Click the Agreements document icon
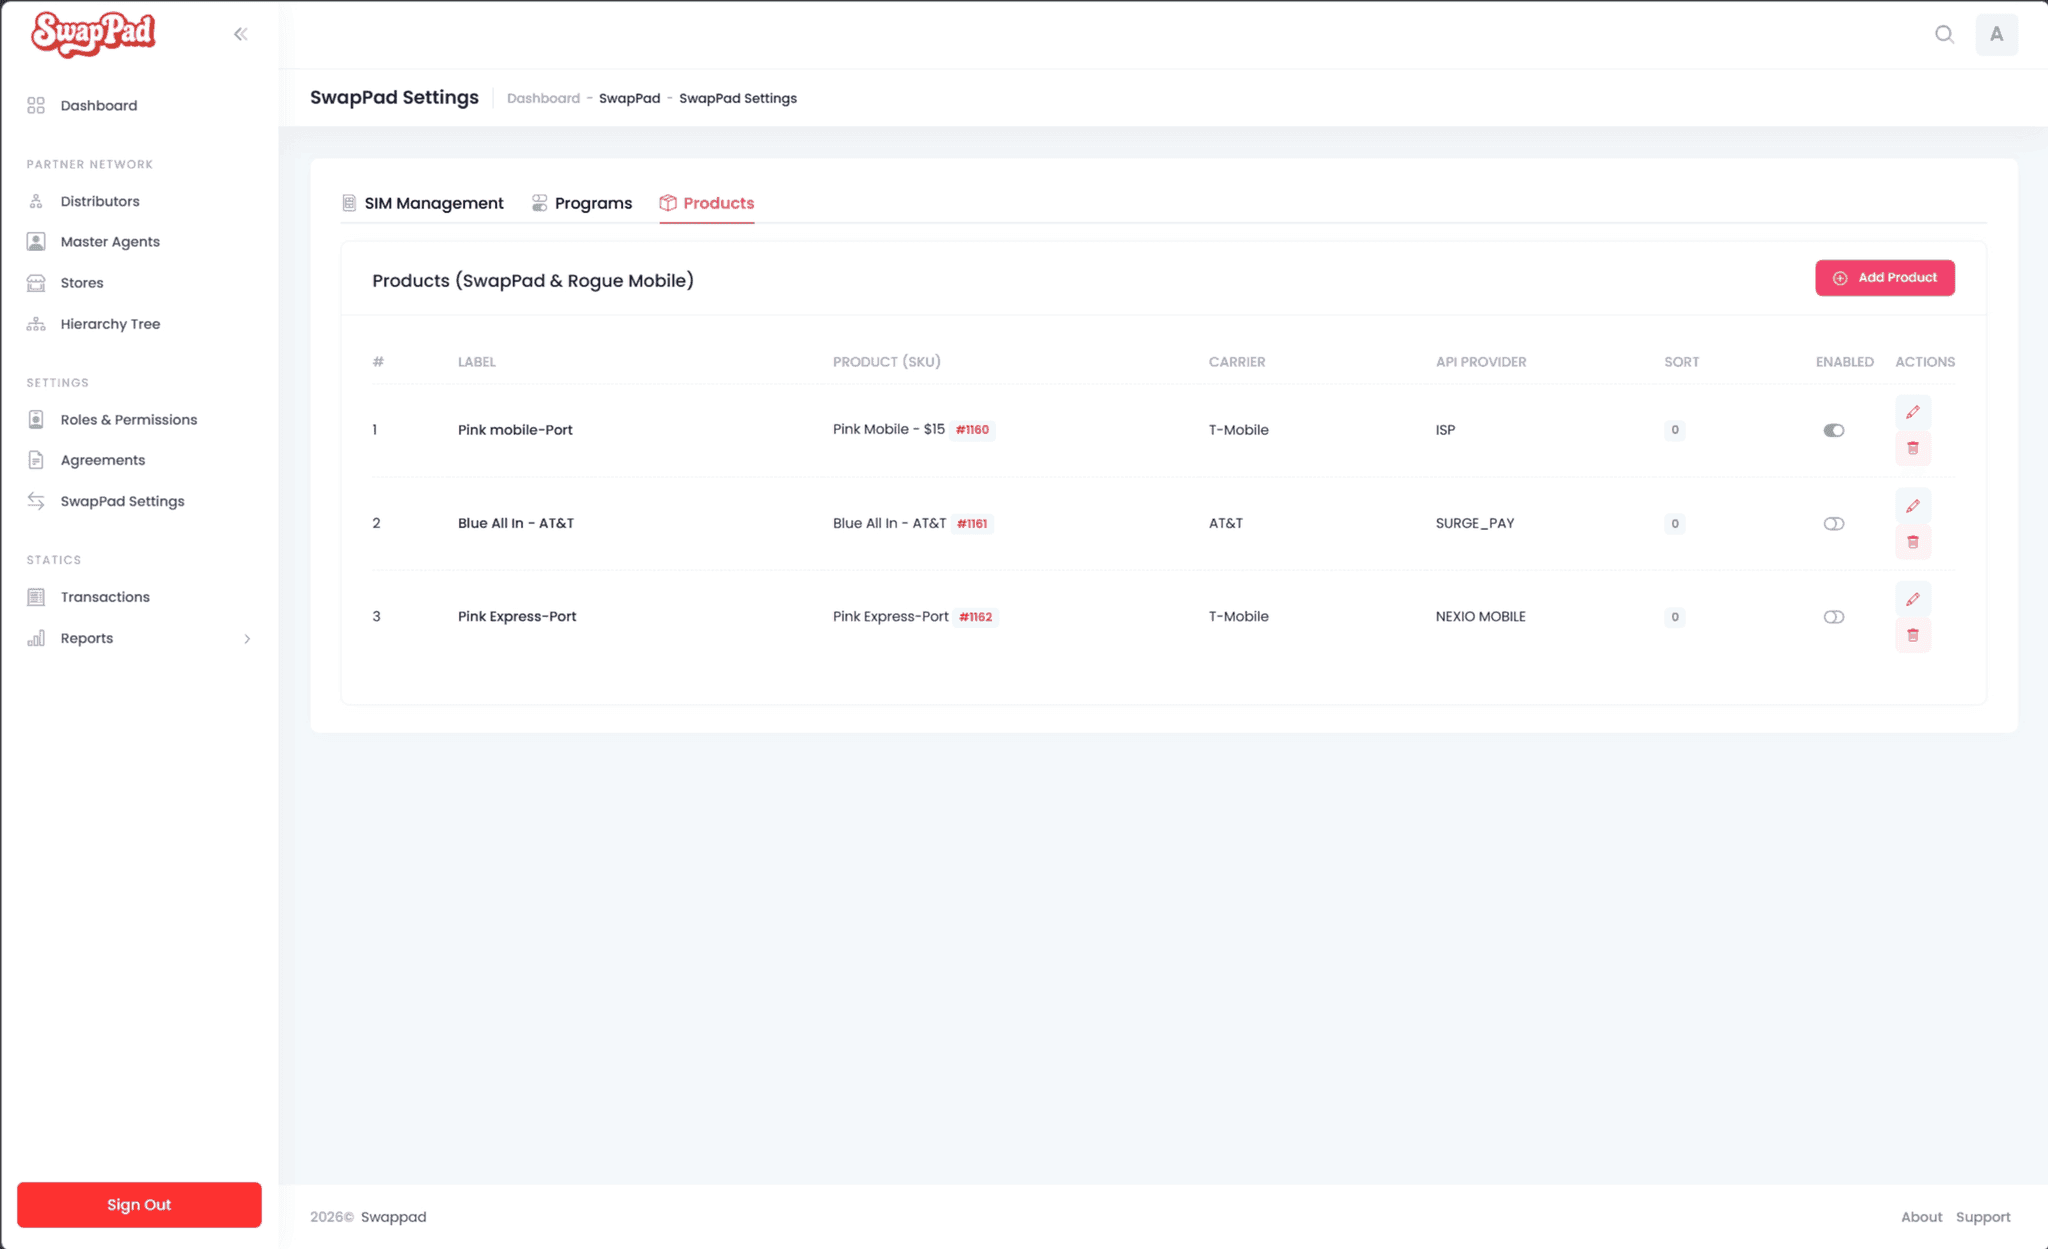 click(x=36, y=460)
